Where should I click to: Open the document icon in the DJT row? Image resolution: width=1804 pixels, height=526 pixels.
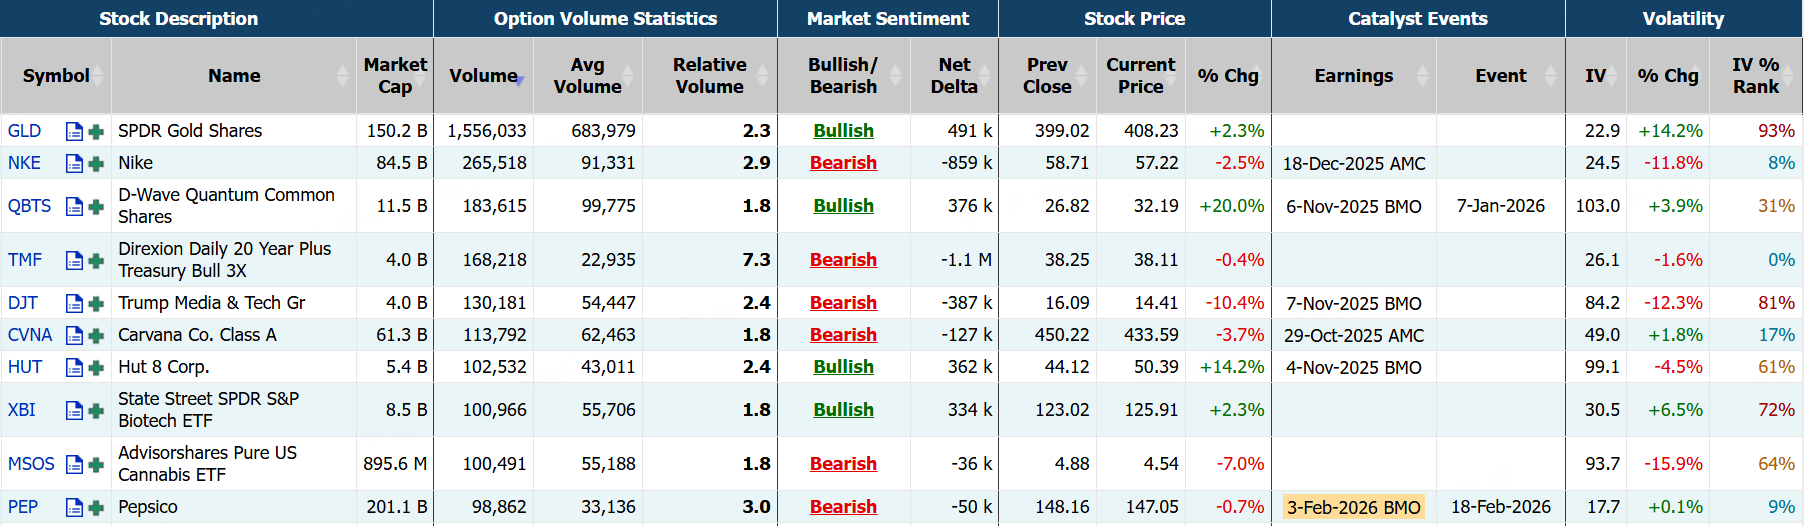click(74, 304)
